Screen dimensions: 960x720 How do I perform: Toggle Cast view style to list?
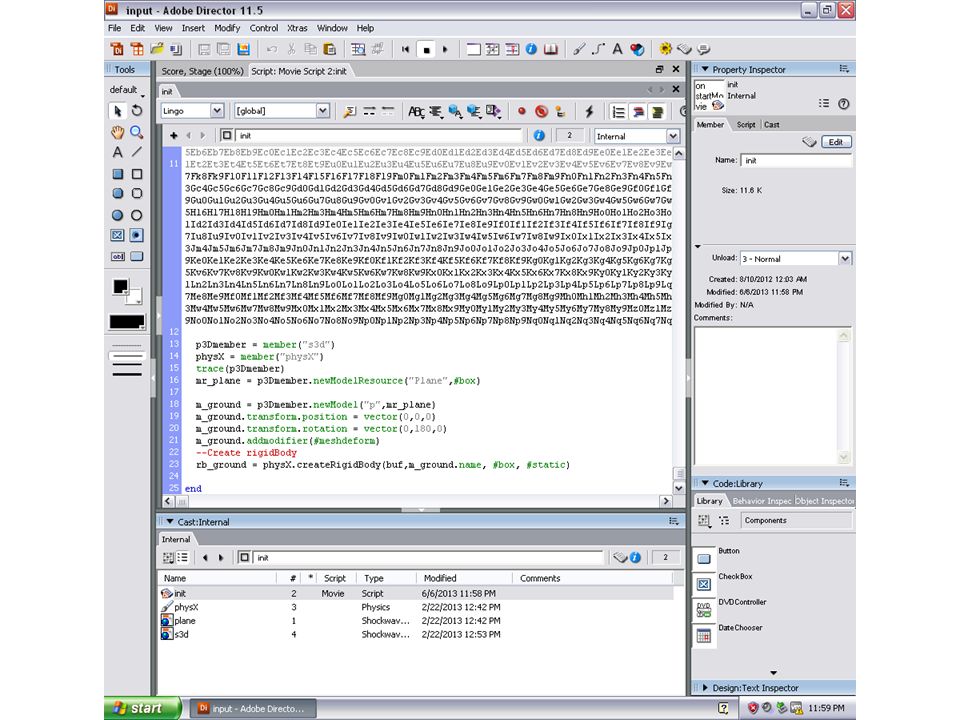pos(182,557)
